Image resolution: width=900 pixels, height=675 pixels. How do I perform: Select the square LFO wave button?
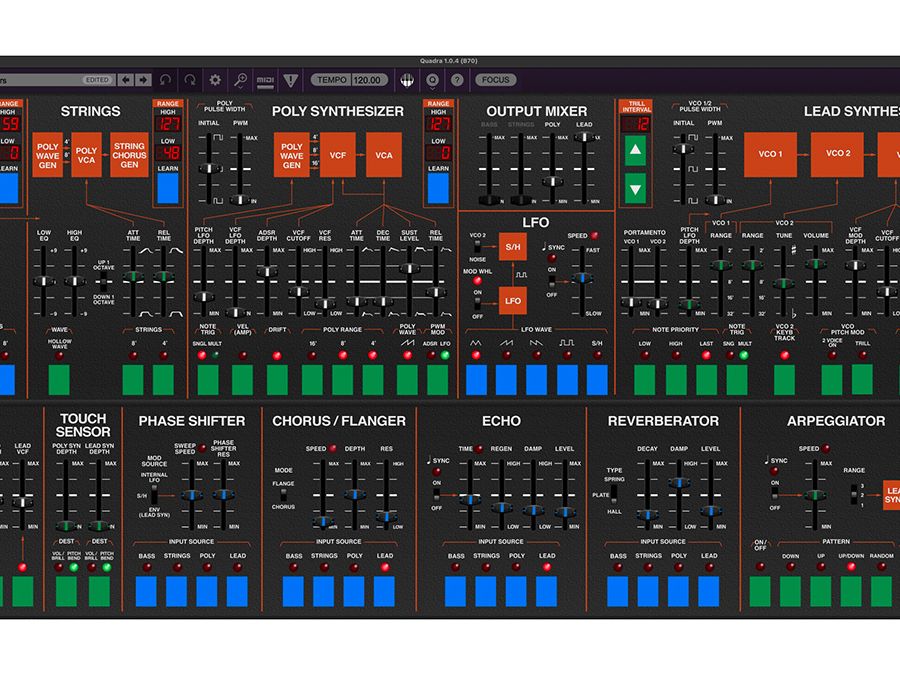pos(567,380)
